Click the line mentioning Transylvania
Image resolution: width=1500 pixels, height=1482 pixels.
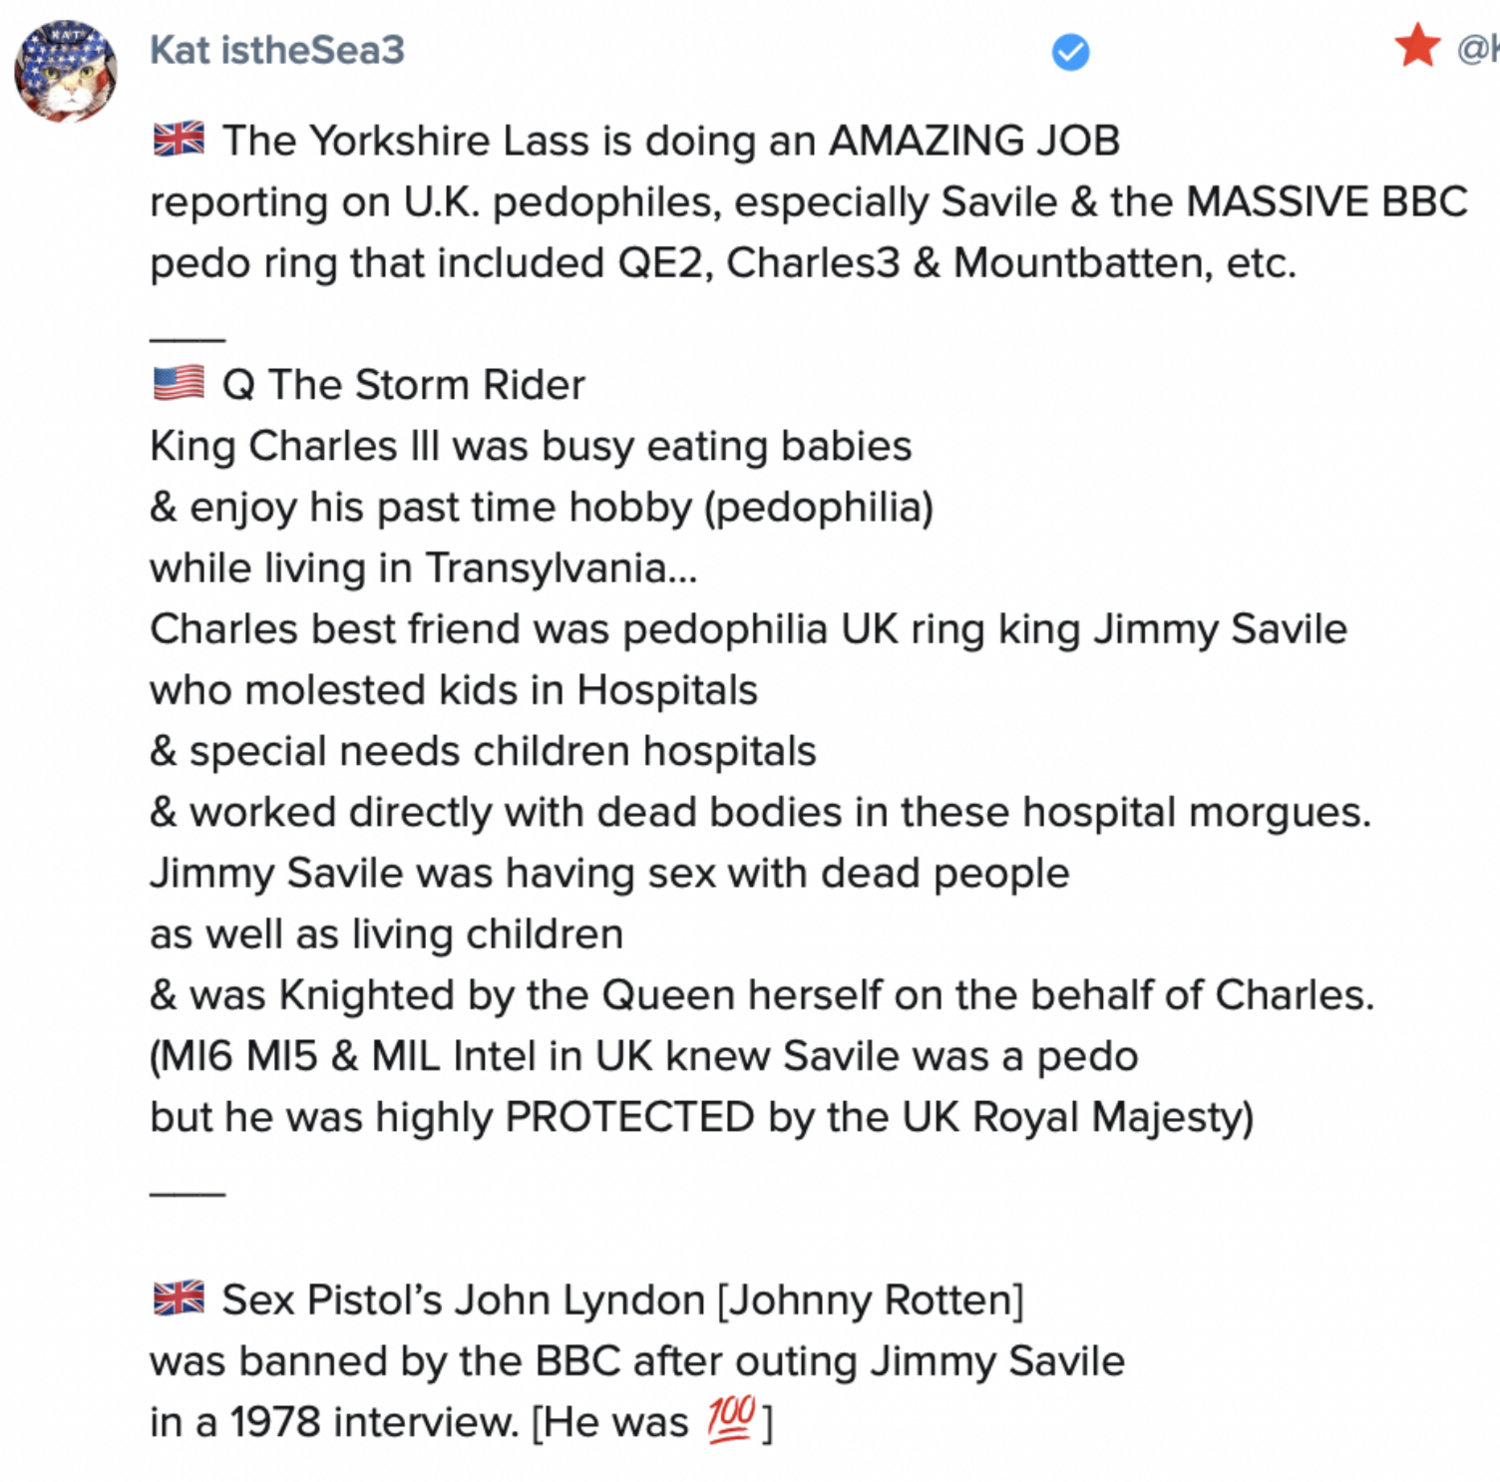coord(423,568)
